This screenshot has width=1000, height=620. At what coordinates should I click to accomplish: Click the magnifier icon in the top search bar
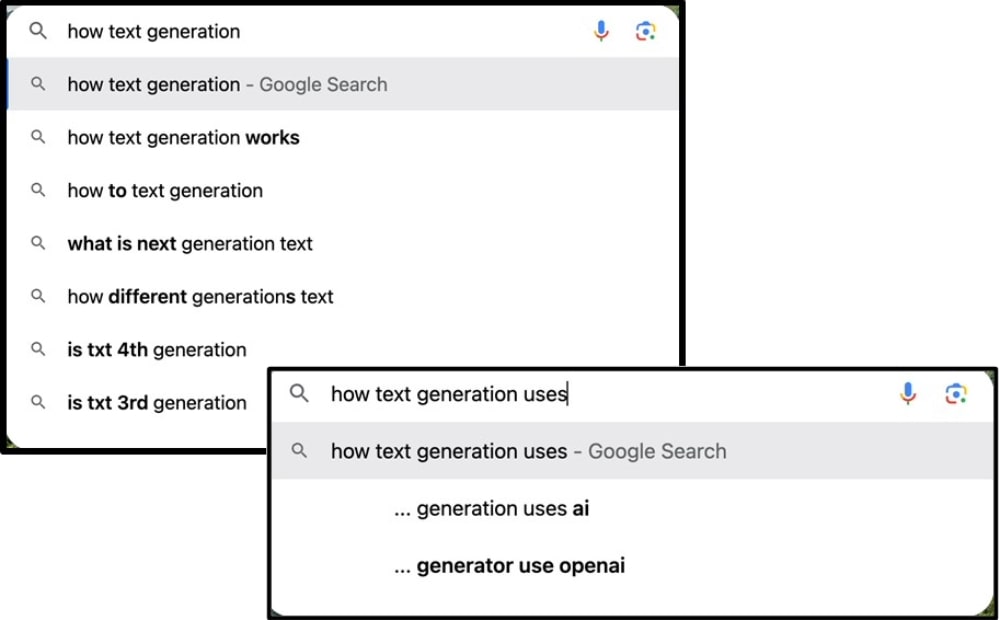(37, 31)
